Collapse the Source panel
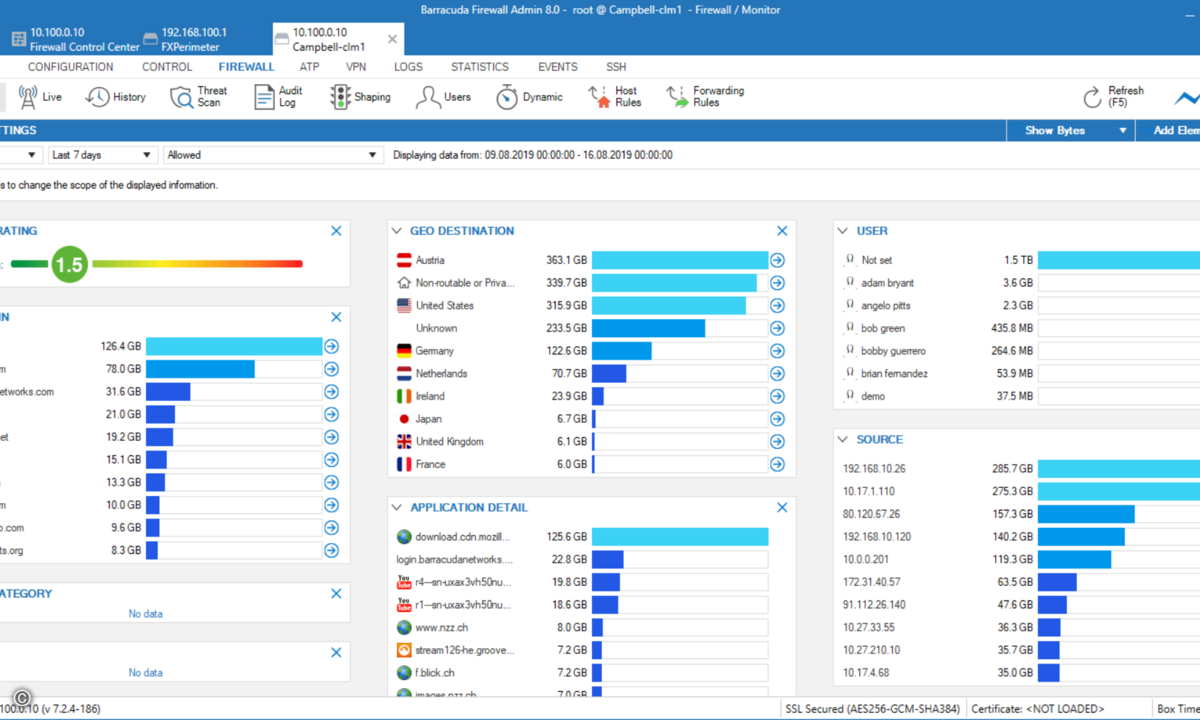1200x720 pixels. [843, 440]
